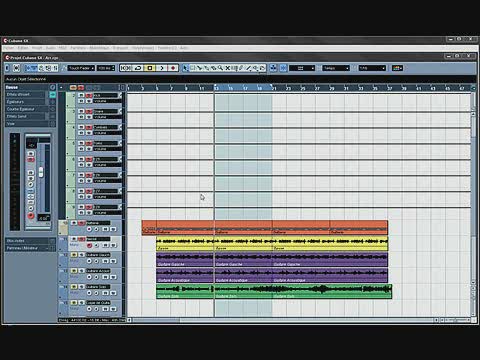Toggle record enable on the Basse track
Image resolution: width=480 pixels, height=360 pixels.
pyautogui.click(x=89, y=246)
